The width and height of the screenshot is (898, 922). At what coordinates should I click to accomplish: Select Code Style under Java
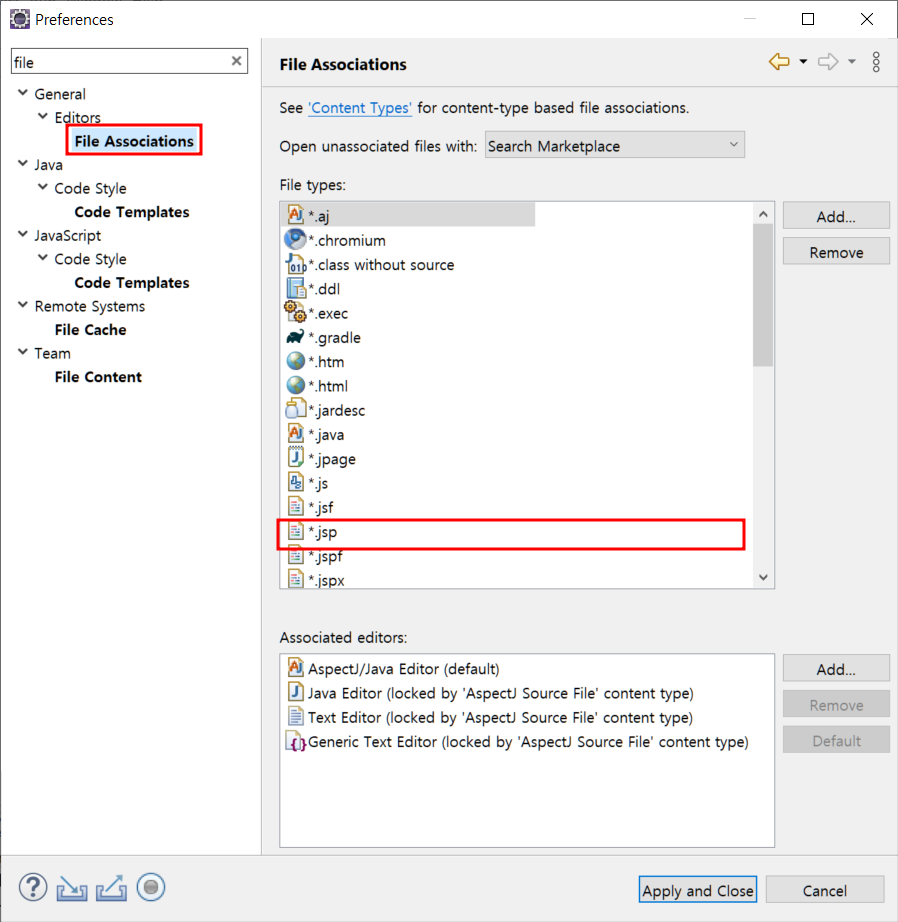91,188
